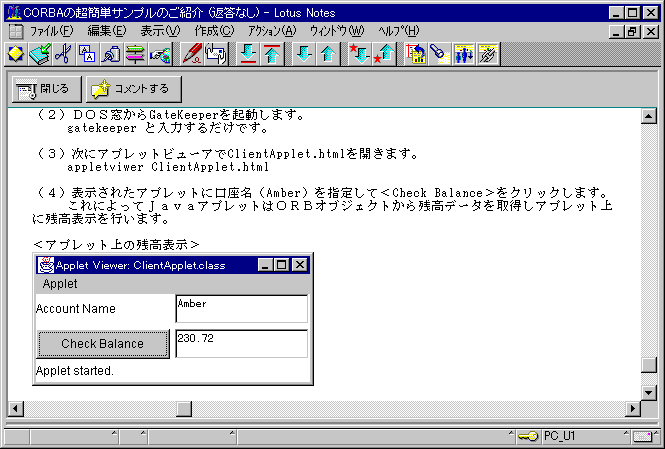Click the scissors cut icon in toolbar
The image size is (665, 449).
[63, 53]
